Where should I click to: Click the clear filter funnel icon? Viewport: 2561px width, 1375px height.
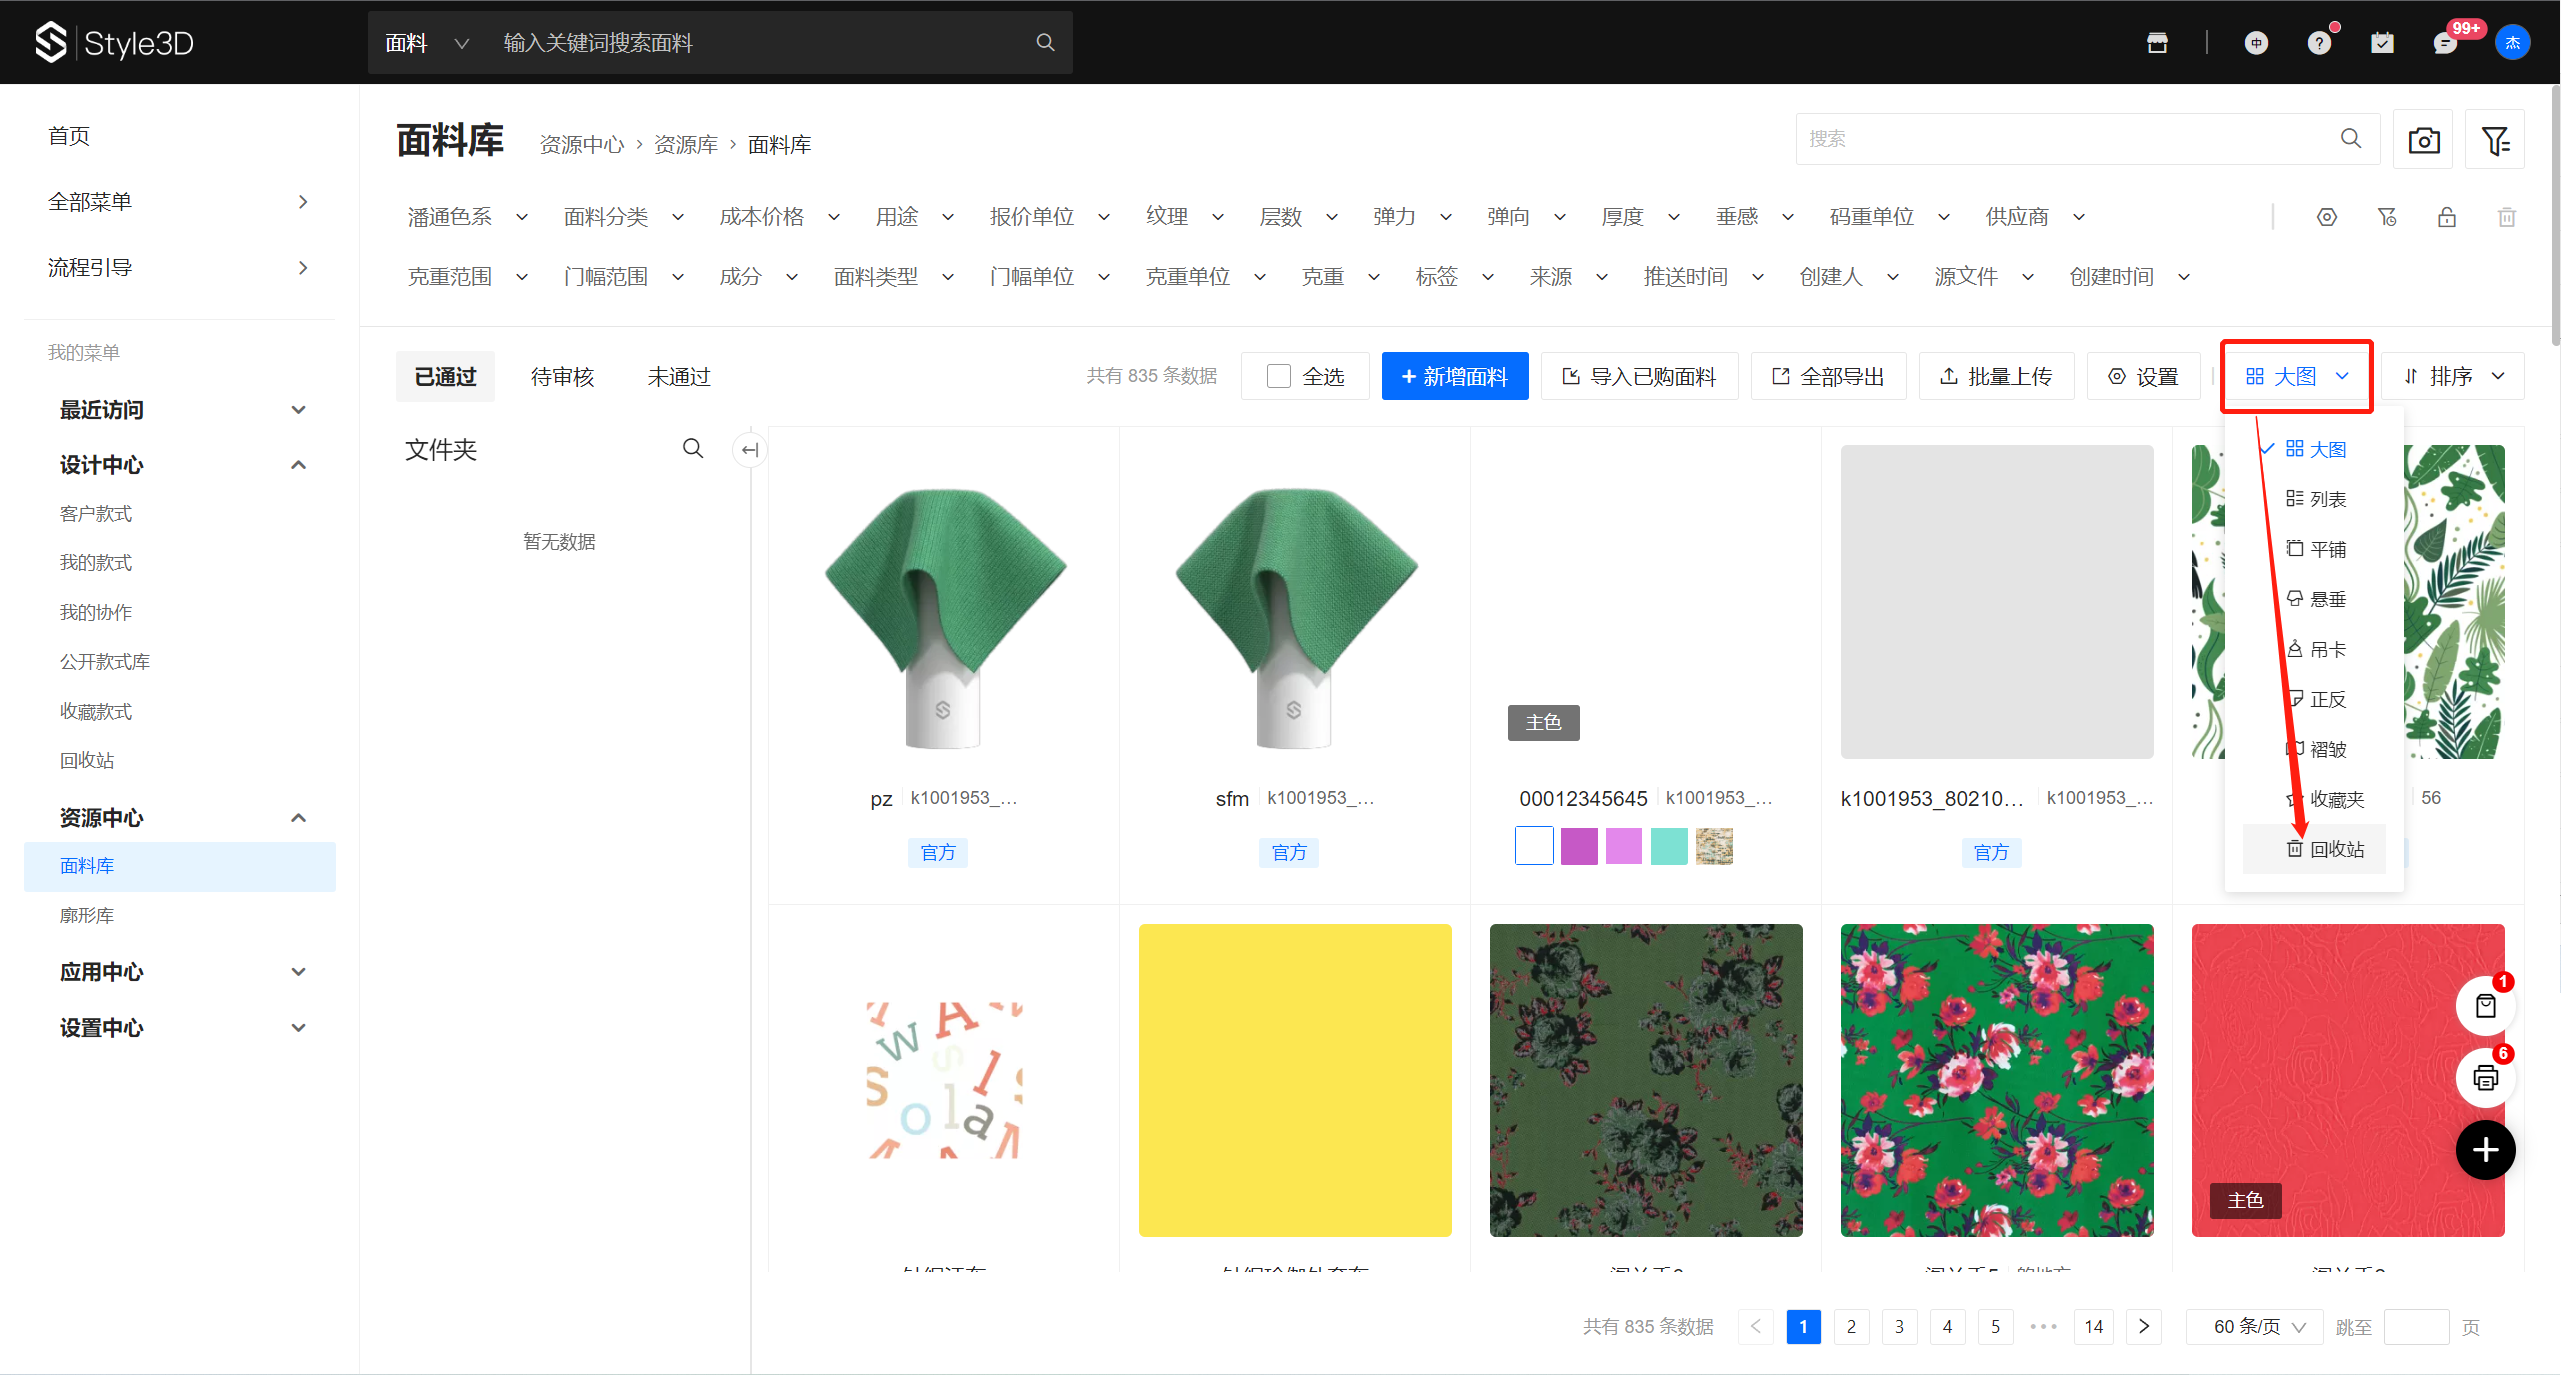point(2387,217)
